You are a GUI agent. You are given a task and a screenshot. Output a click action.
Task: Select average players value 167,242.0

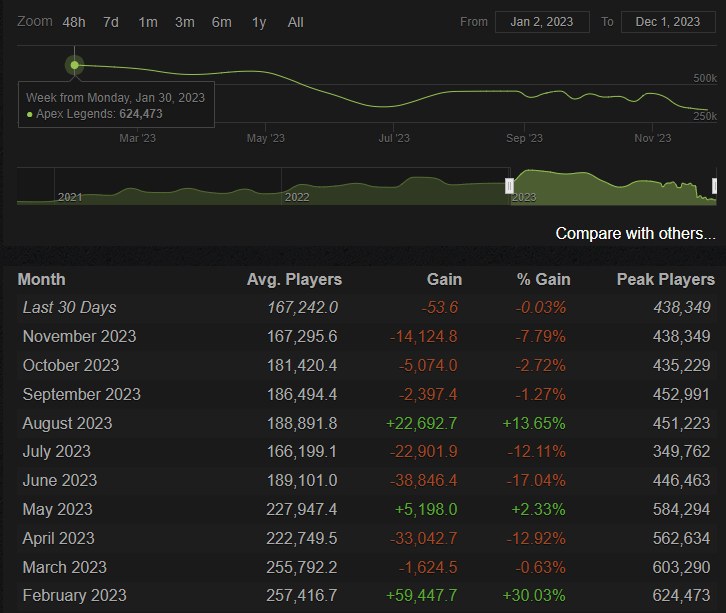coord(302,307)
